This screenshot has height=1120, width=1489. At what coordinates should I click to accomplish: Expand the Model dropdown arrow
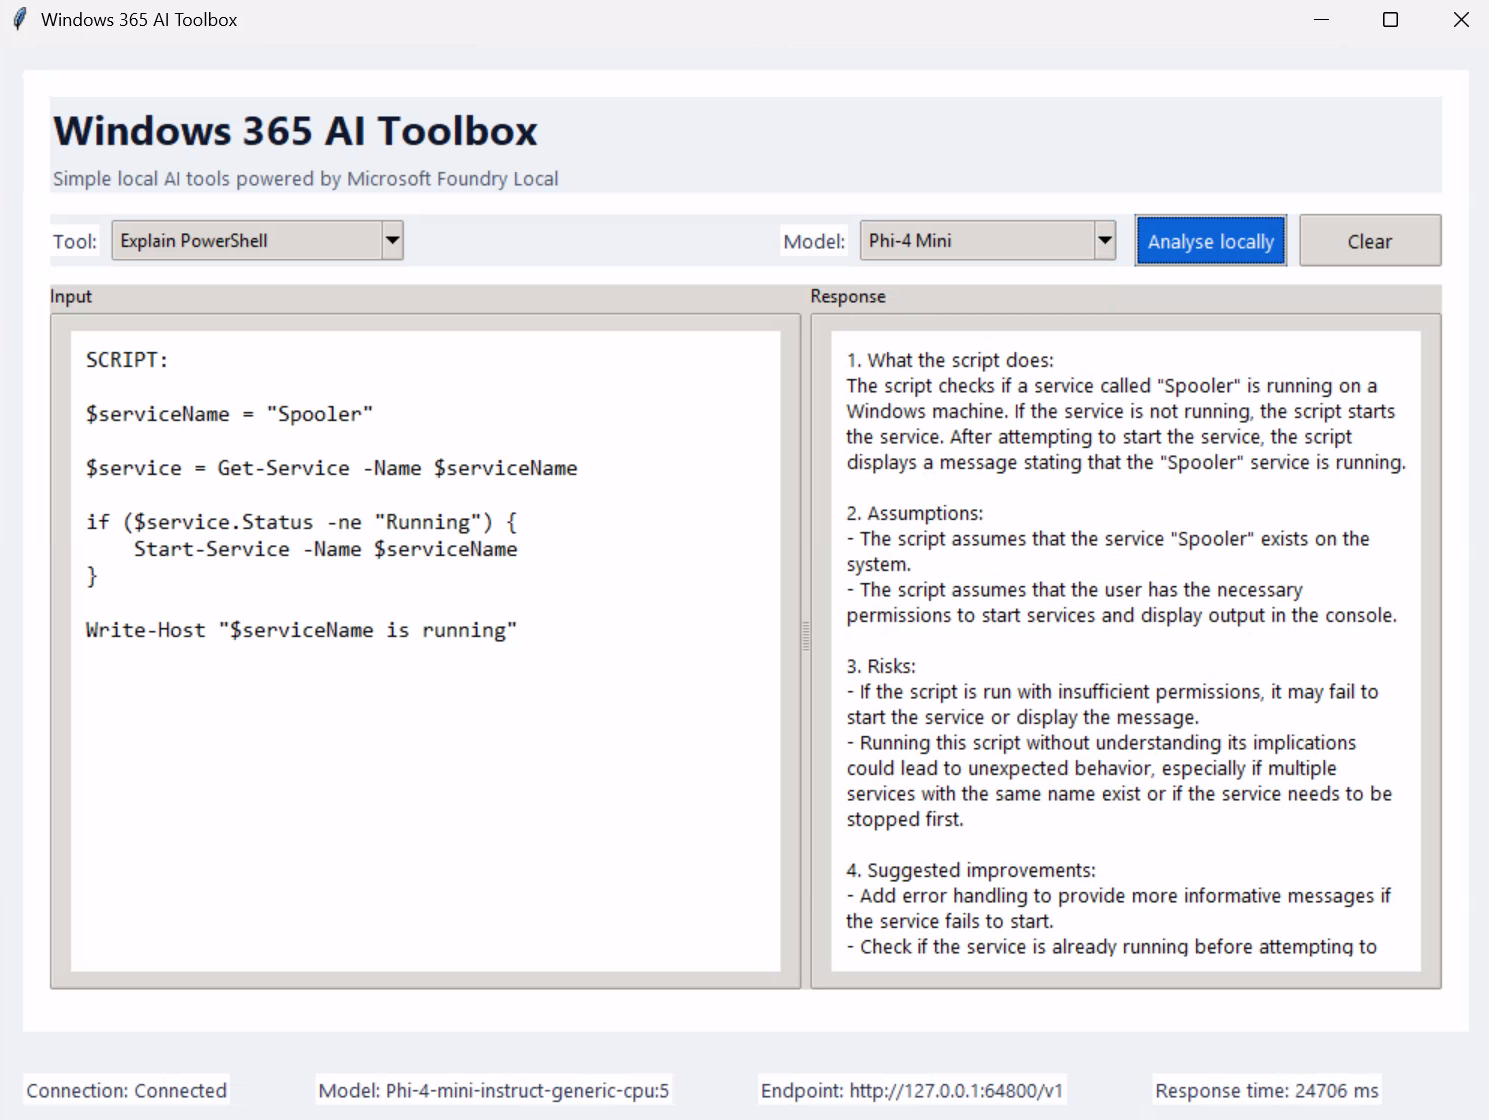tap(1105, 240)
